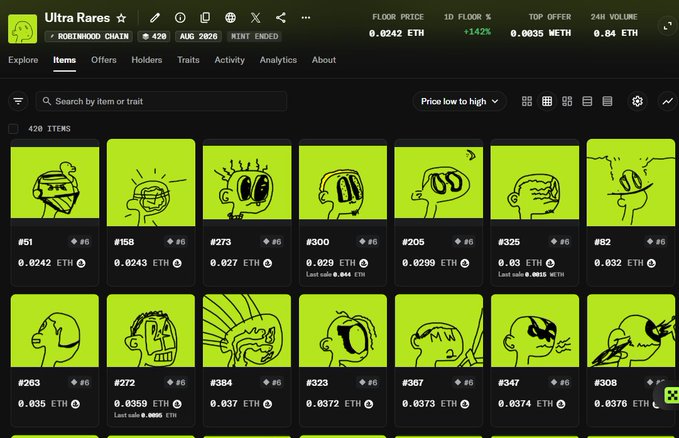This screenshot has height=438, width=679.
Task: Open item #300 thumbnail
Action: [x=343, y=182]
